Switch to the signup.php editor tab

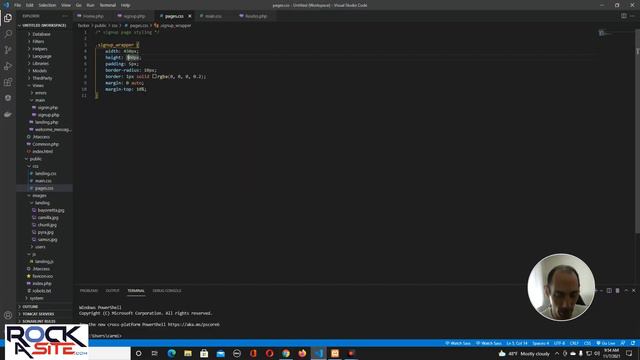[x=134, y=16]
